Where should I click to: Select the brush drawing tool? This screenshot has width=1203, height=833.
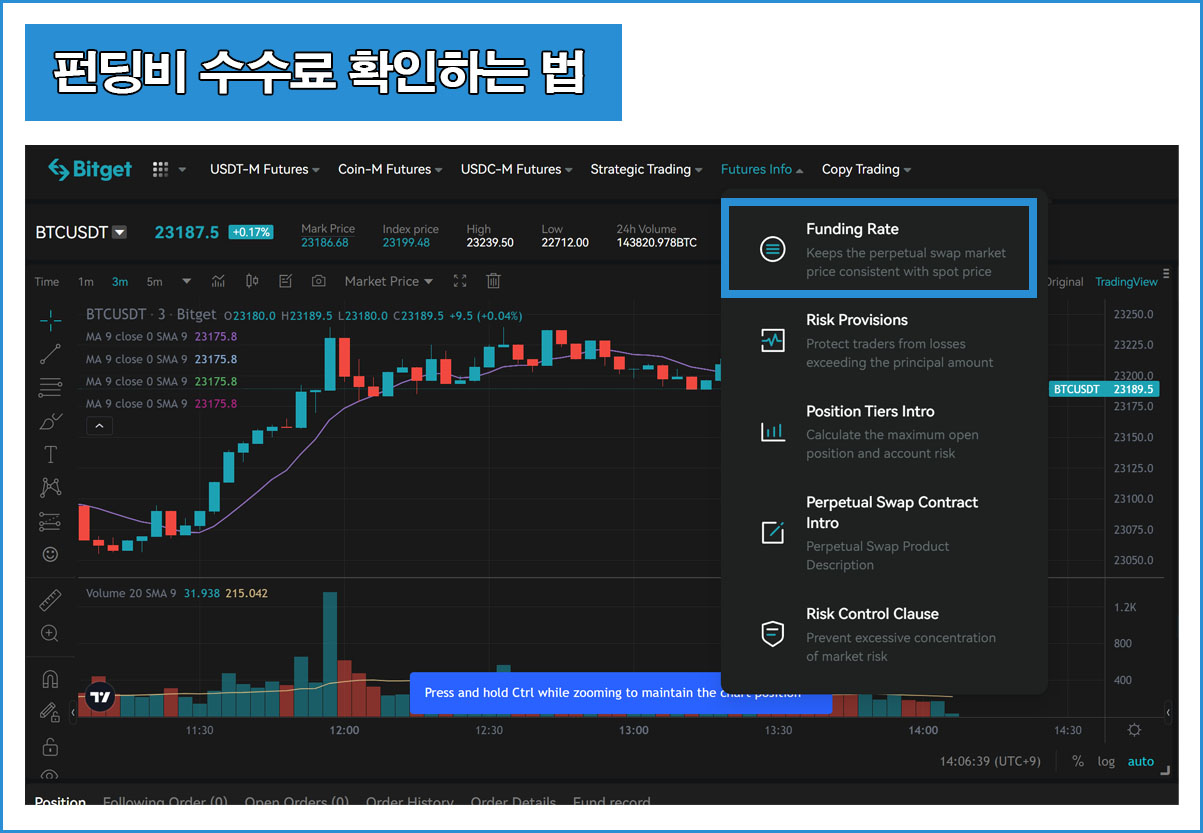coord(50,421)
